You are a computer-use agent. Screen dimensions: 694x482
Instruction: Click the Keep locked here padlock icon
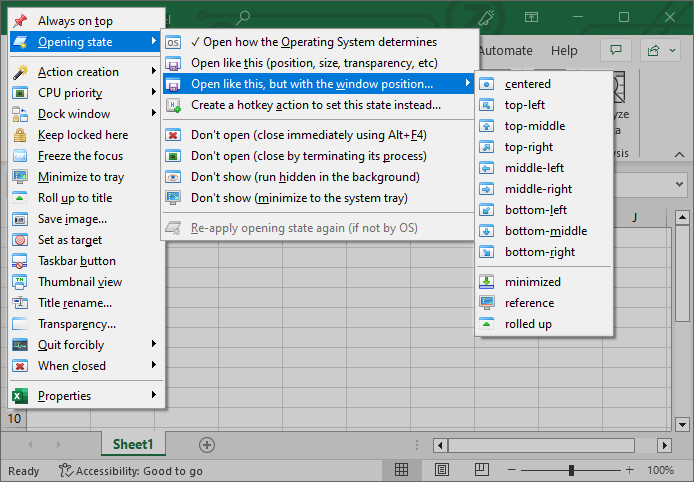(20, 135)
